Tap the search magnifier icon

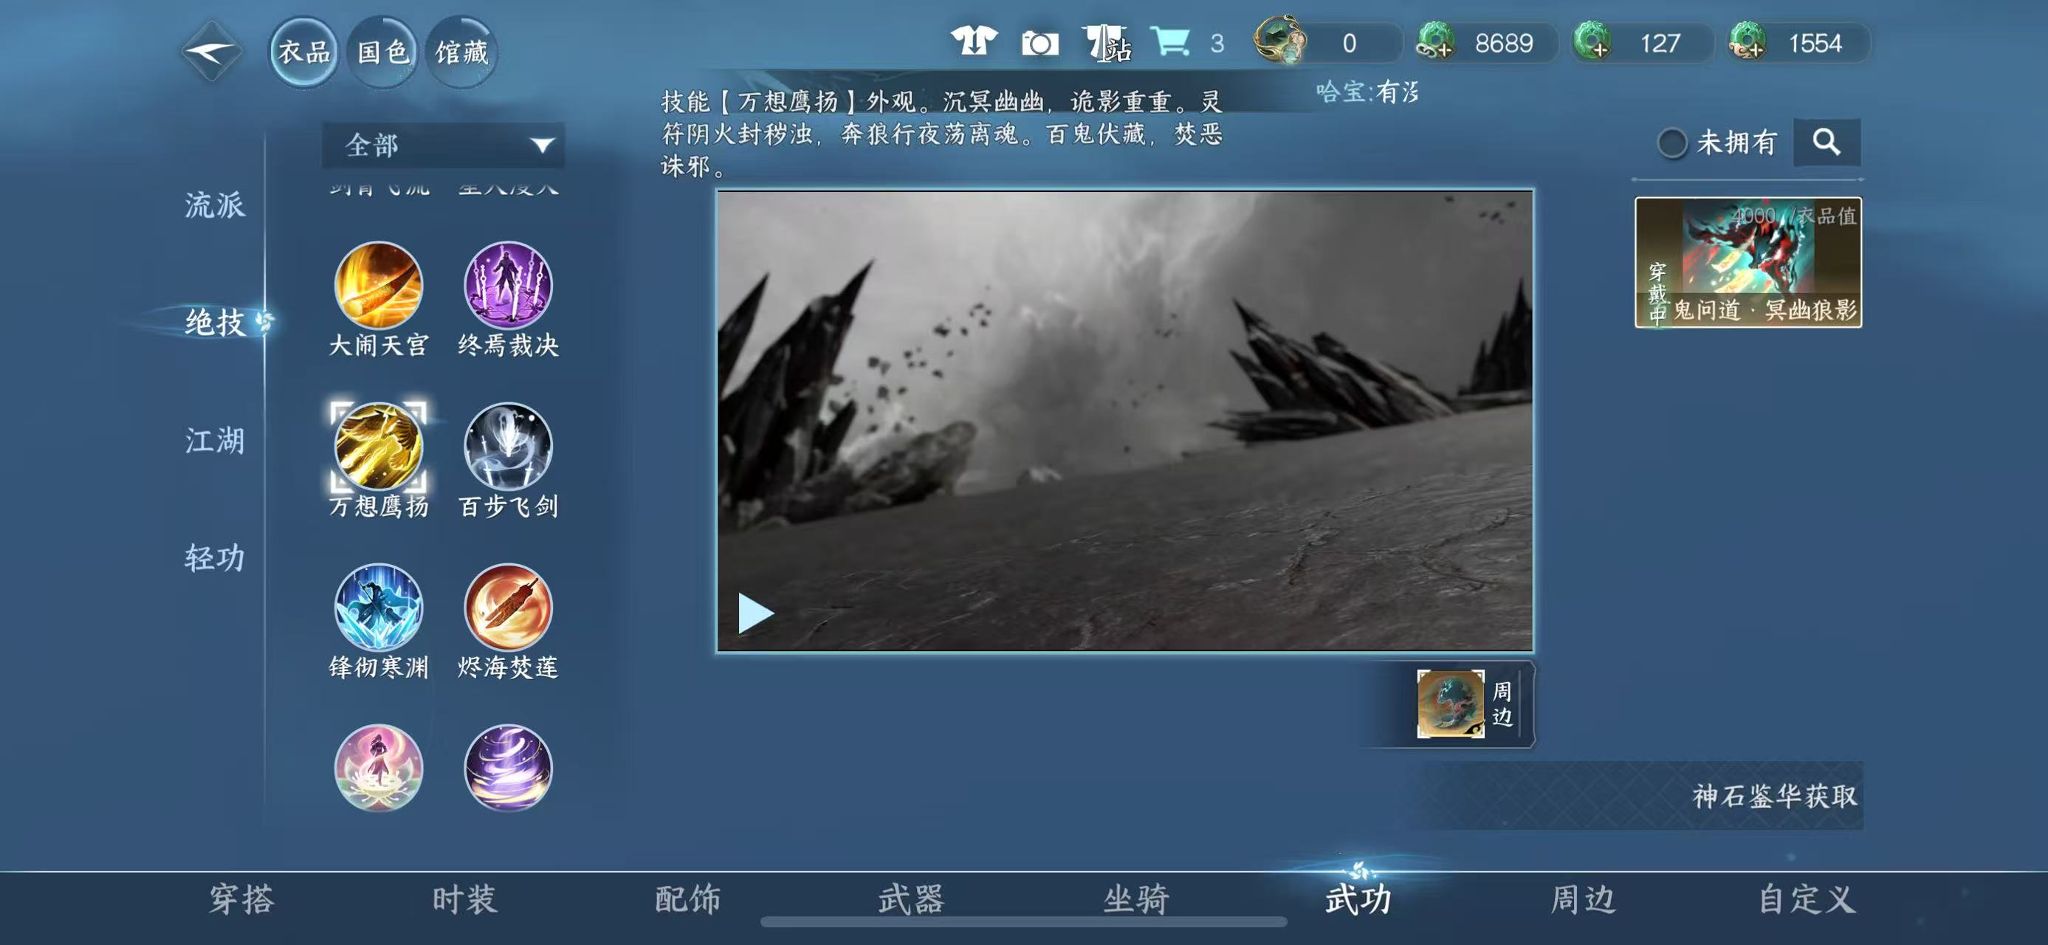(x=1827, y=142)
